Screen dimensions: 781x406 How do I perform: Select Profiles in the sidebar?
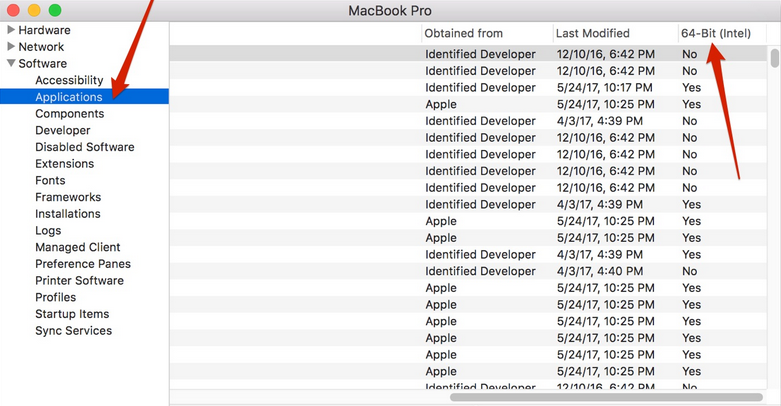pos(56,297)
